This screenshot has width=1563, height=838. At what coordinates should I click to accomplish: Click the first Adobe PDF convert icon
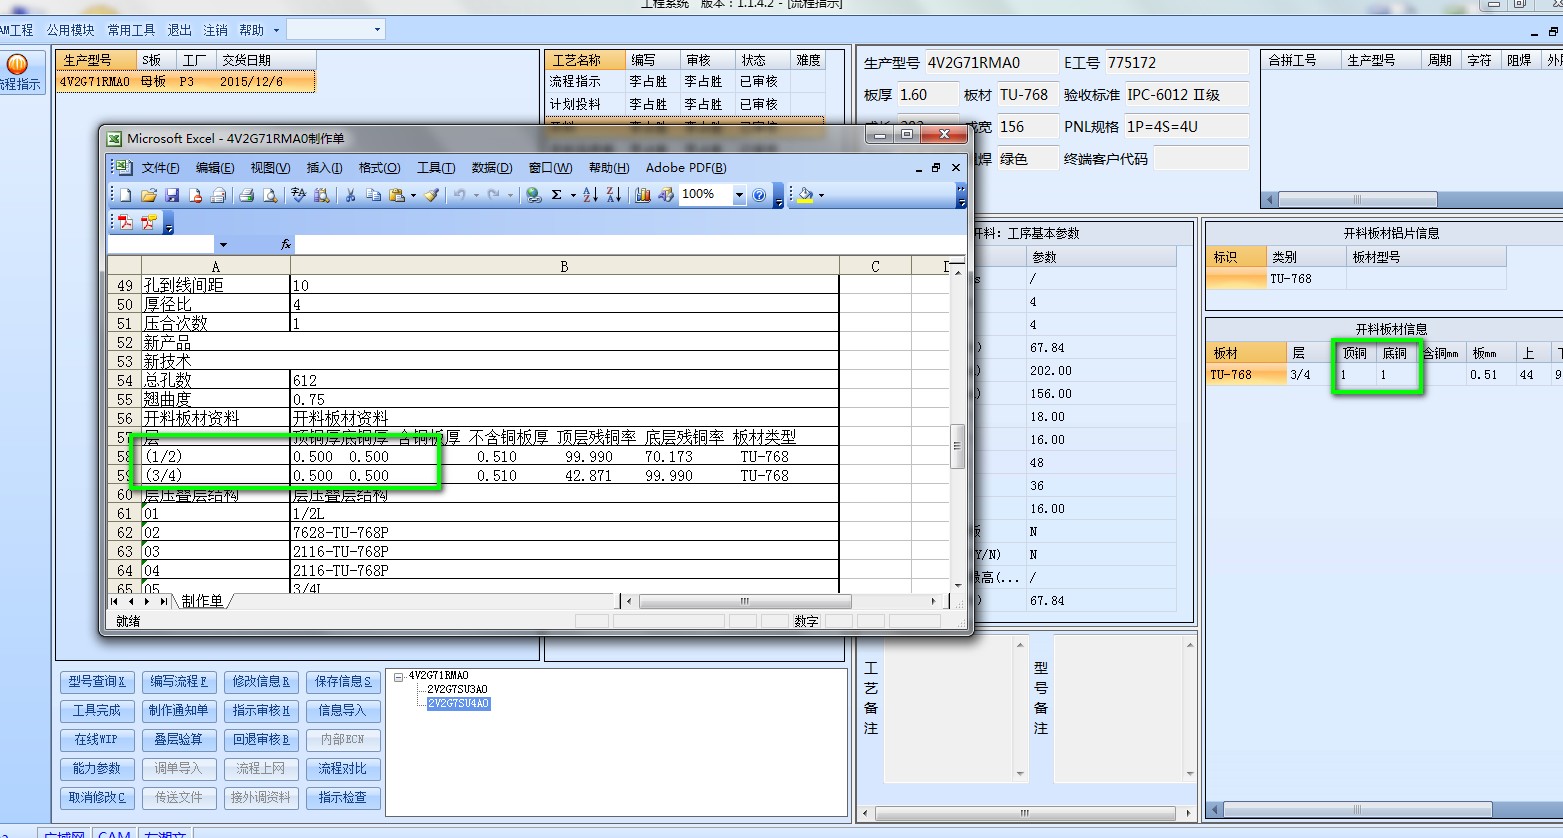point(125,222)
